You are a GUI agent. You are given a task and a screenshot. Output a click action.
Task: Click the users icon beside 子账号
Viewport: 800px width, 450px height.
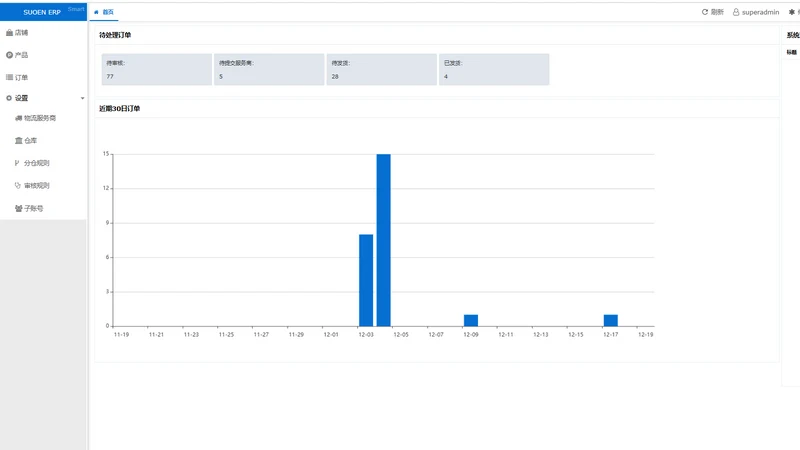click(18, 208)
